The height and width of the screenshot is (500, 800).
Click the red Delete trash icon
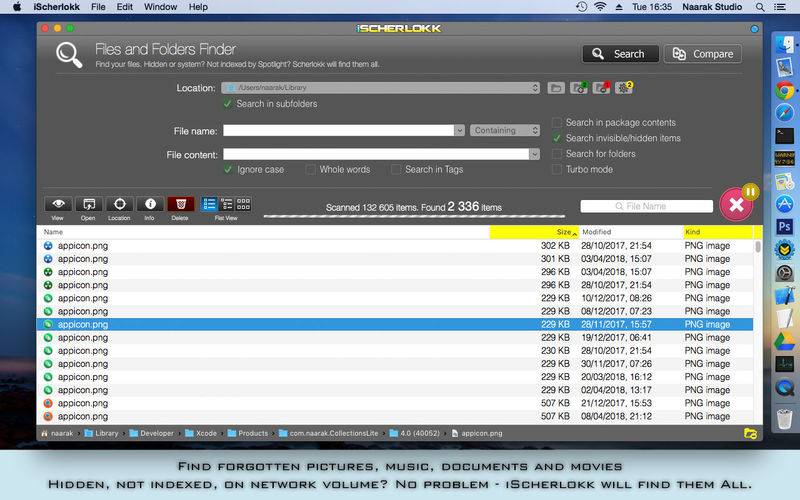181,204
